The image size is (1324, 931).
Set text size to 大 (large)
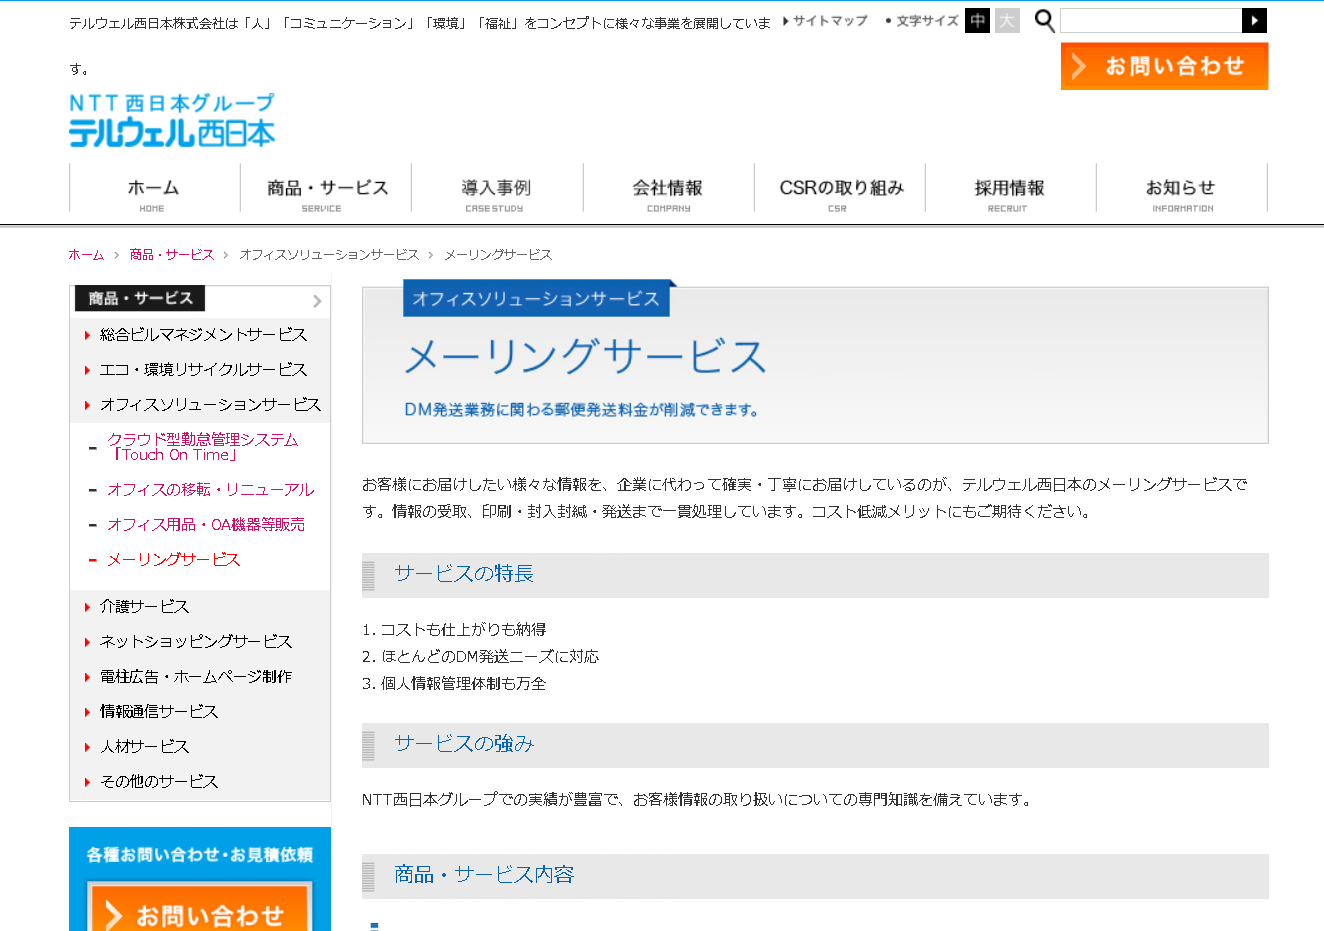[1007, 21]
